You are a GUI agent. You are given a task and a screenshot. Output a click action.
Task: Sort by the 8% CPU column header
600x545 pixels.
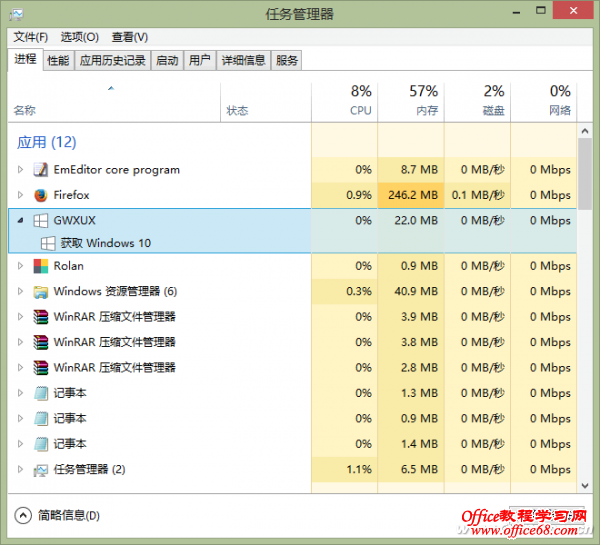[x=344, y=102]
